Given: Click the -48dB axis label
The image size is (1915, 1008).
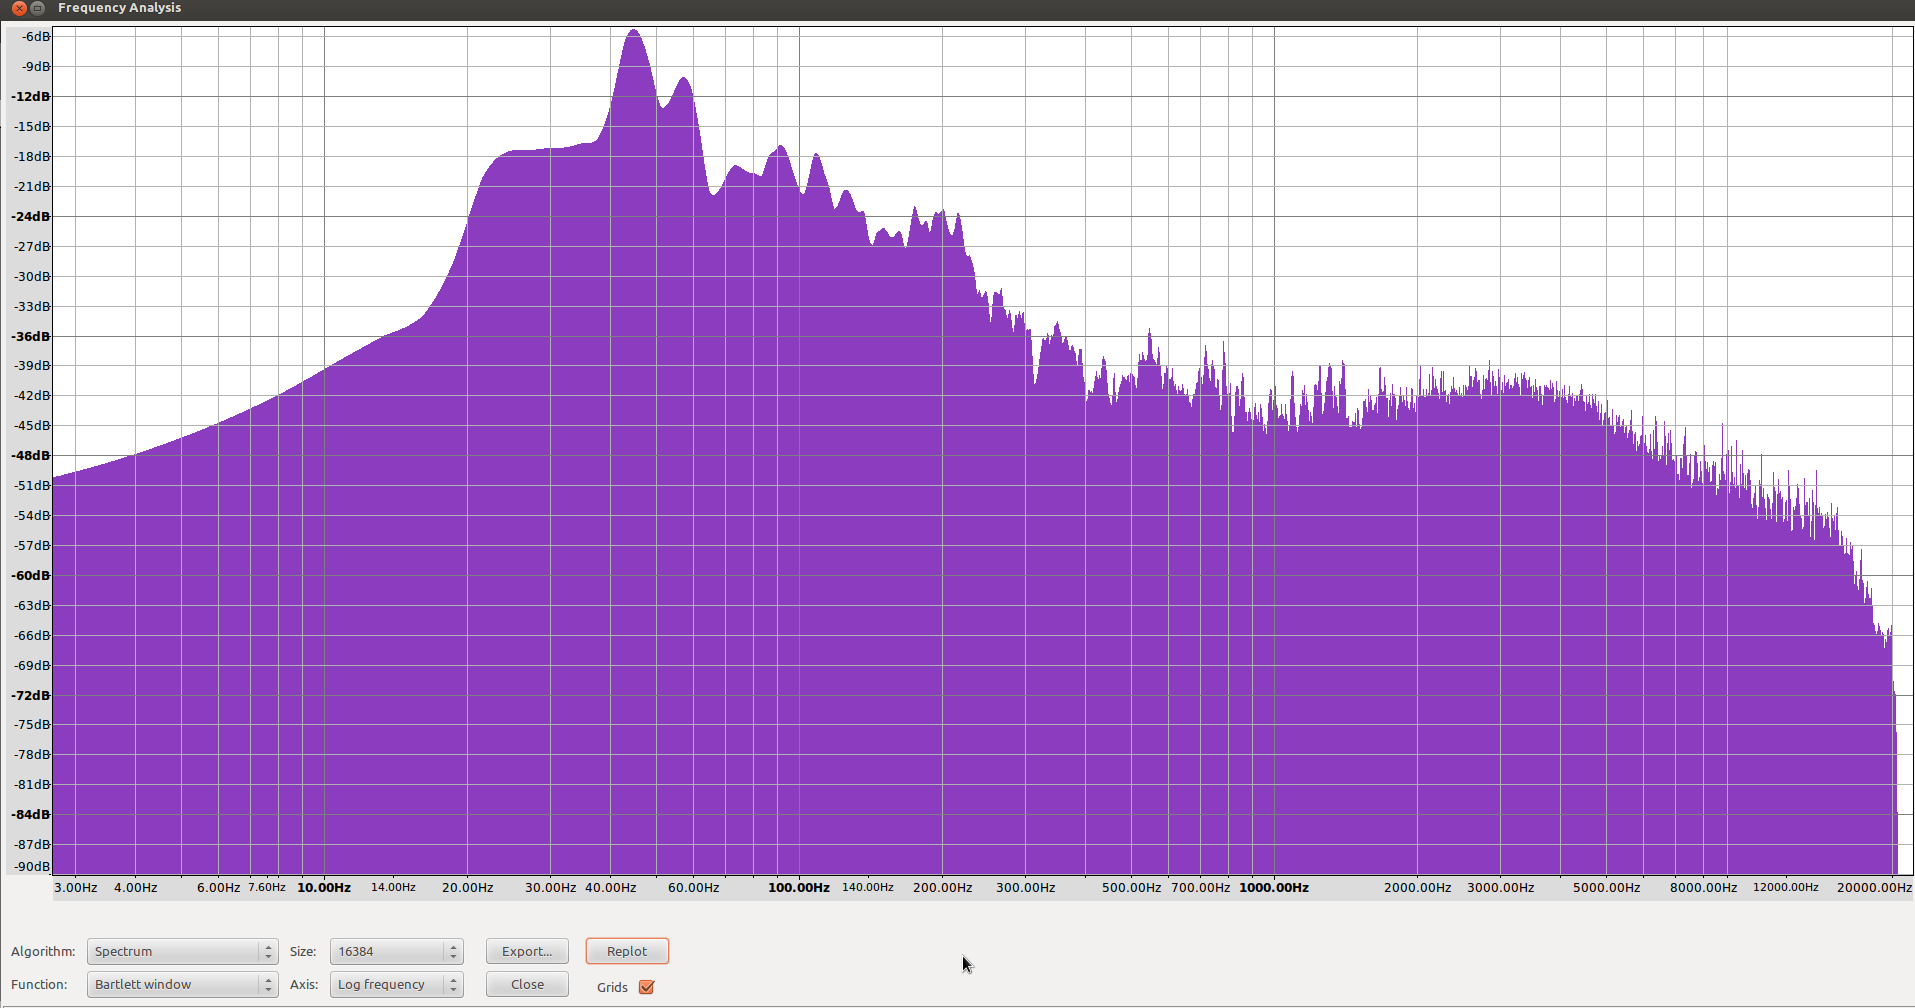Looking at the screenshot, I should point(31,455).
